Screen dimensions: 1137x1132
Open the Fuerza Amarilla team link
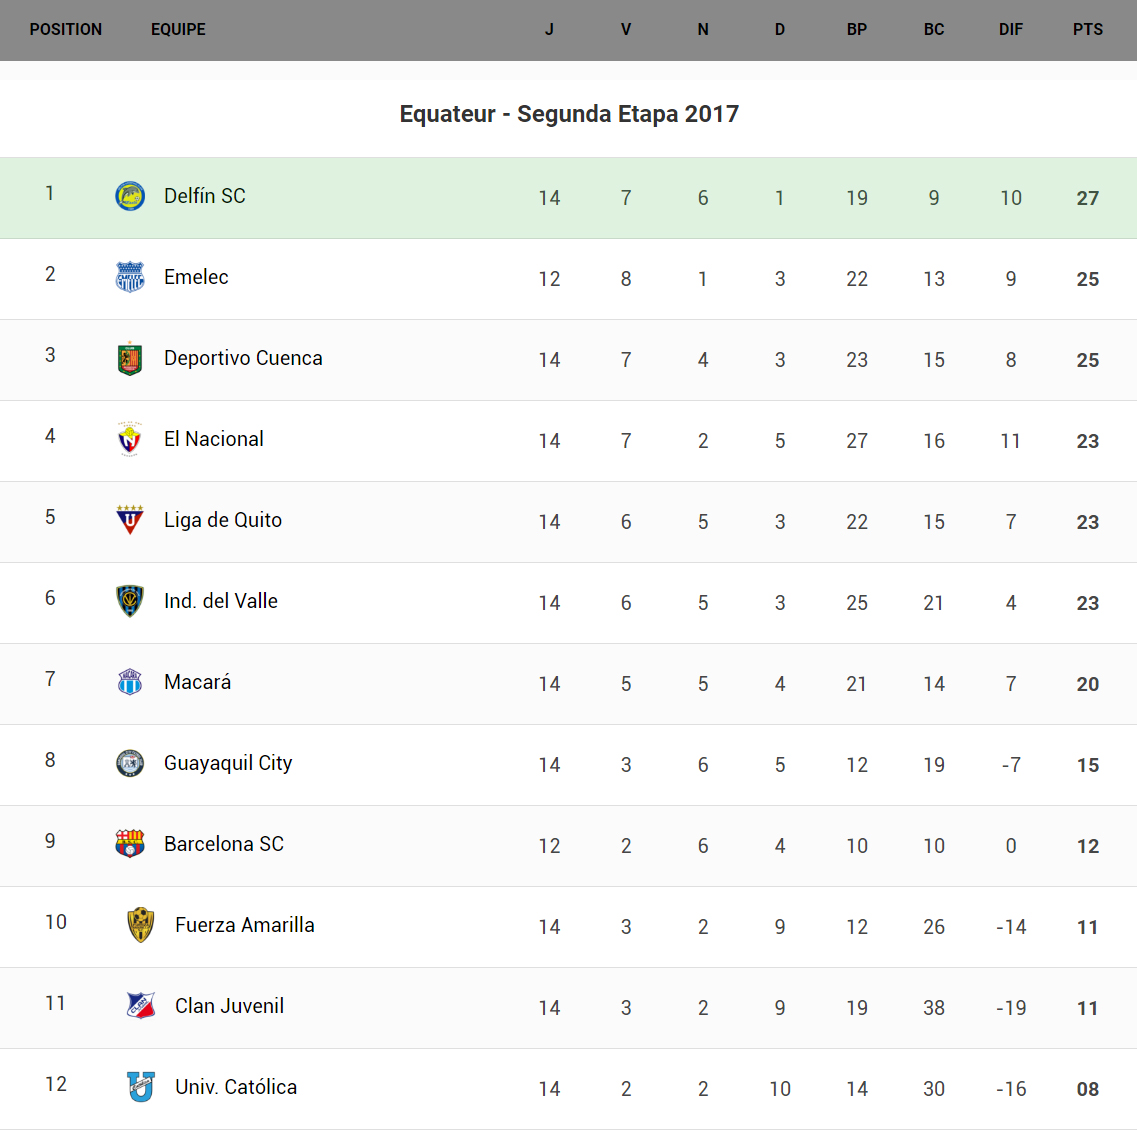[x=245, y=925]
